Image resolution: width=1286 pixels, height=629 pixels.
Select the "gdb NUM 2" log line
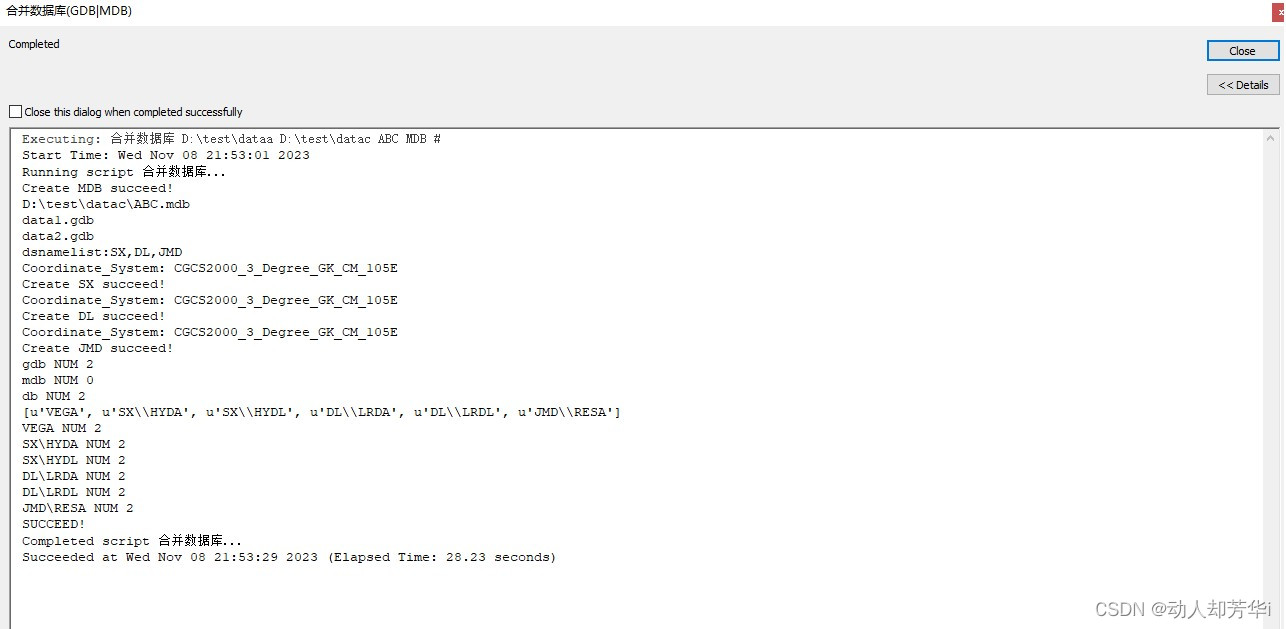click(x=54, y=363)
